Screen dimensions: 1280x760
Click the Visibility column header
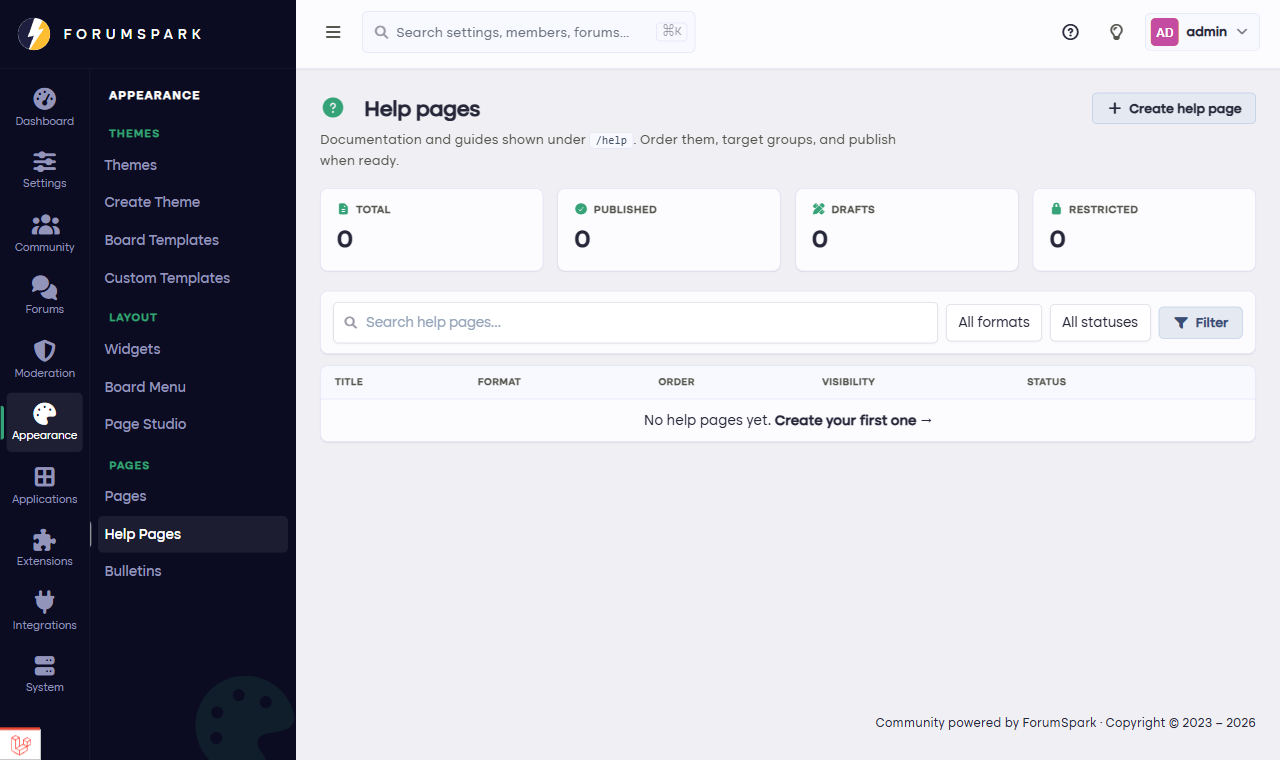[x=848, y=382]
